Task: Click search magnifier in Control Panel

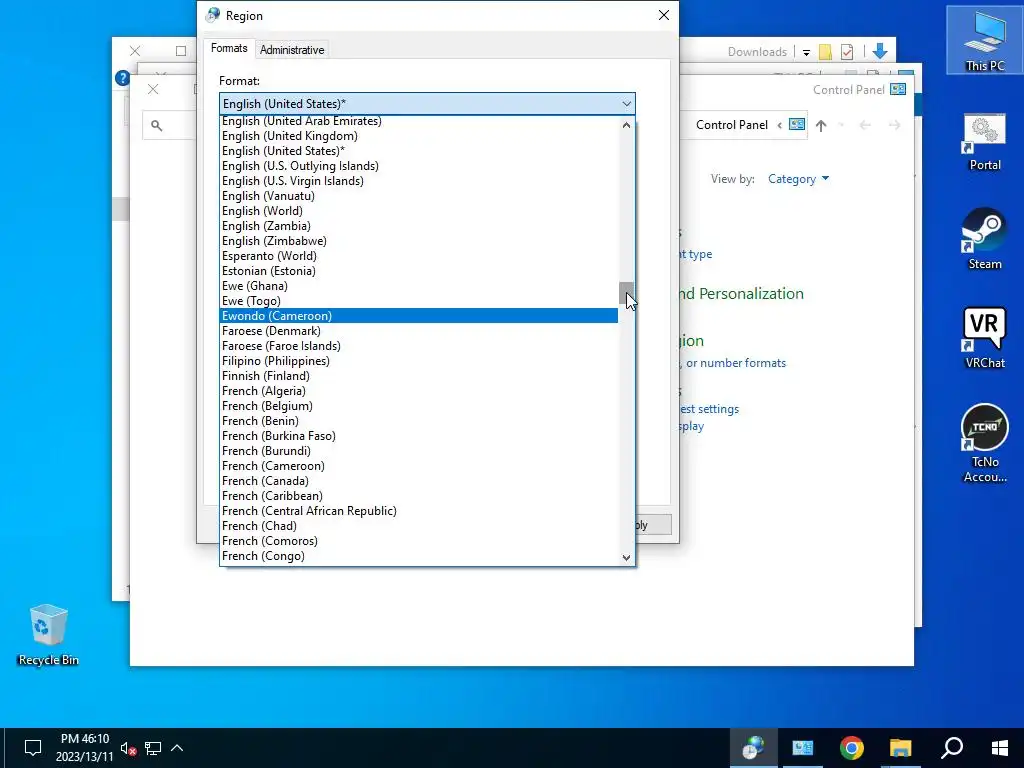Action: coord(156,125)
